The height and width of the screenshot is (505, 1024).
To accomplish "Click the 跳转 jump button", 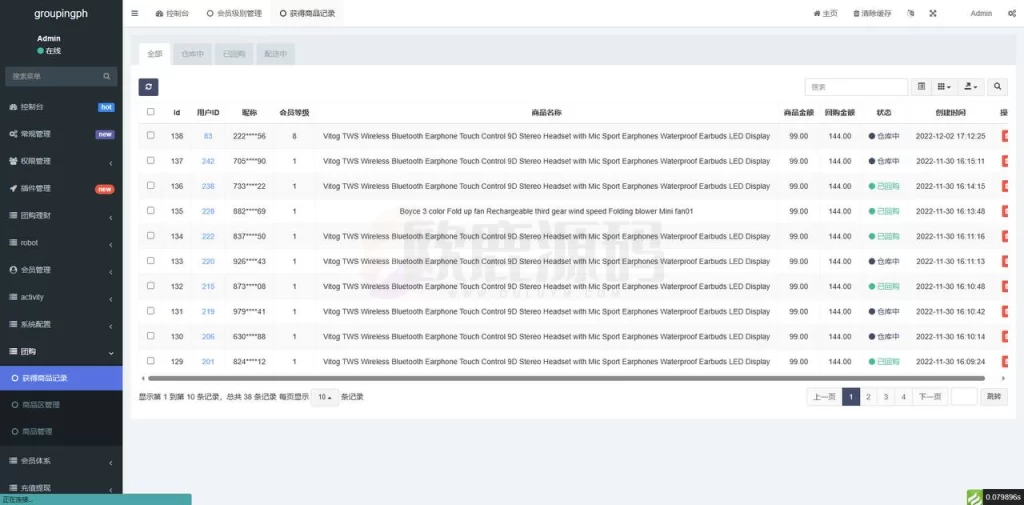I will point(994,397).
